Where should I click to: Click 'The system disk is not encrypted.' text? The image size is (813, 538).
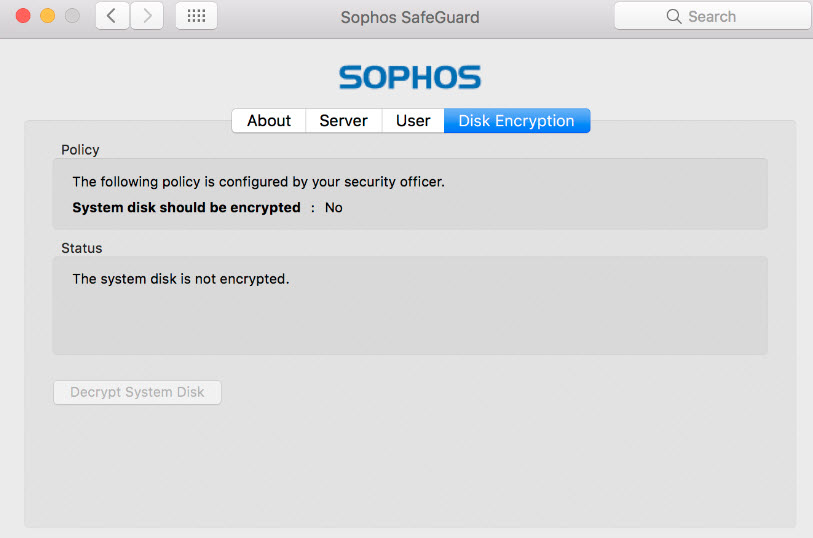coord(180,279)
